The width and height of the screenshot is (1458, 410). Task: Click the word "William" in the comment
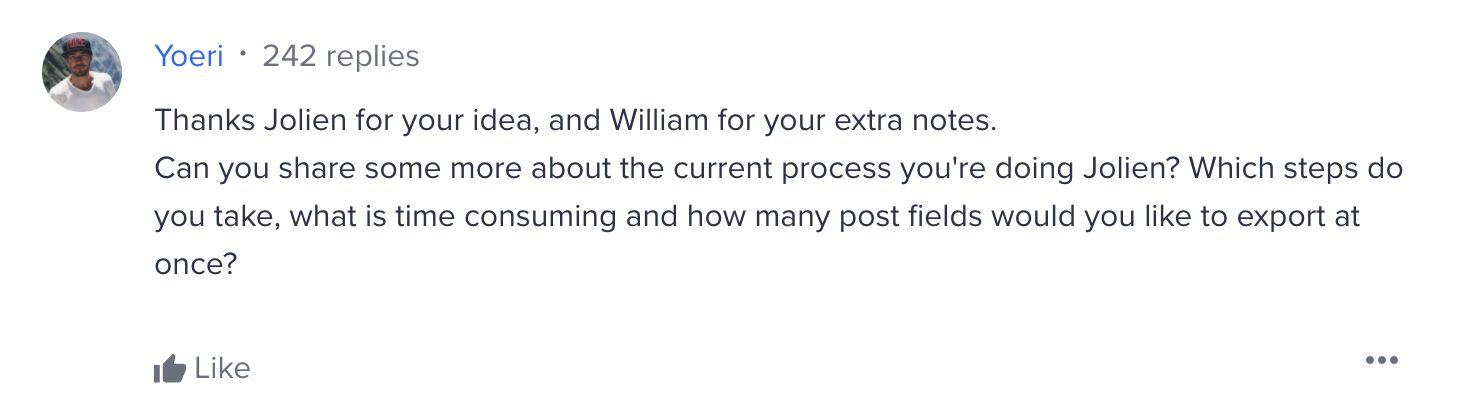point(658,122)
